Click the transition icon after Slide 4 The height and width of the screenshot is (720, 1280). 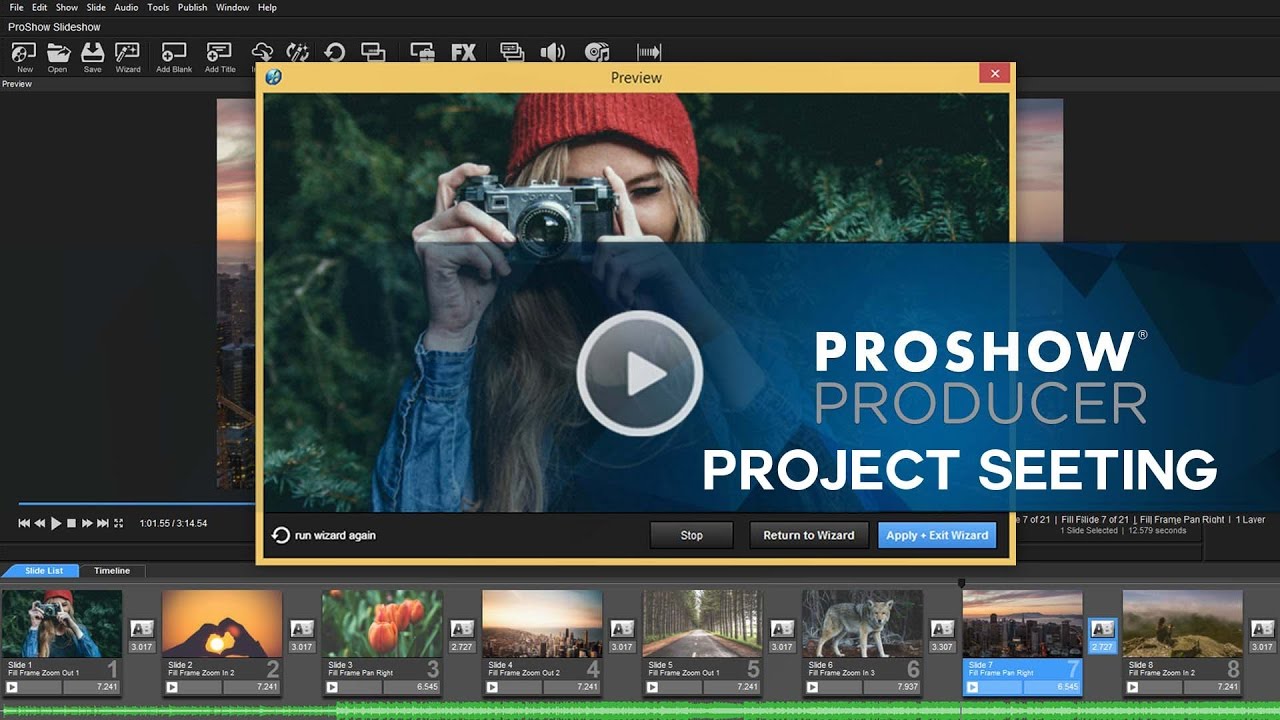point(621,629)
